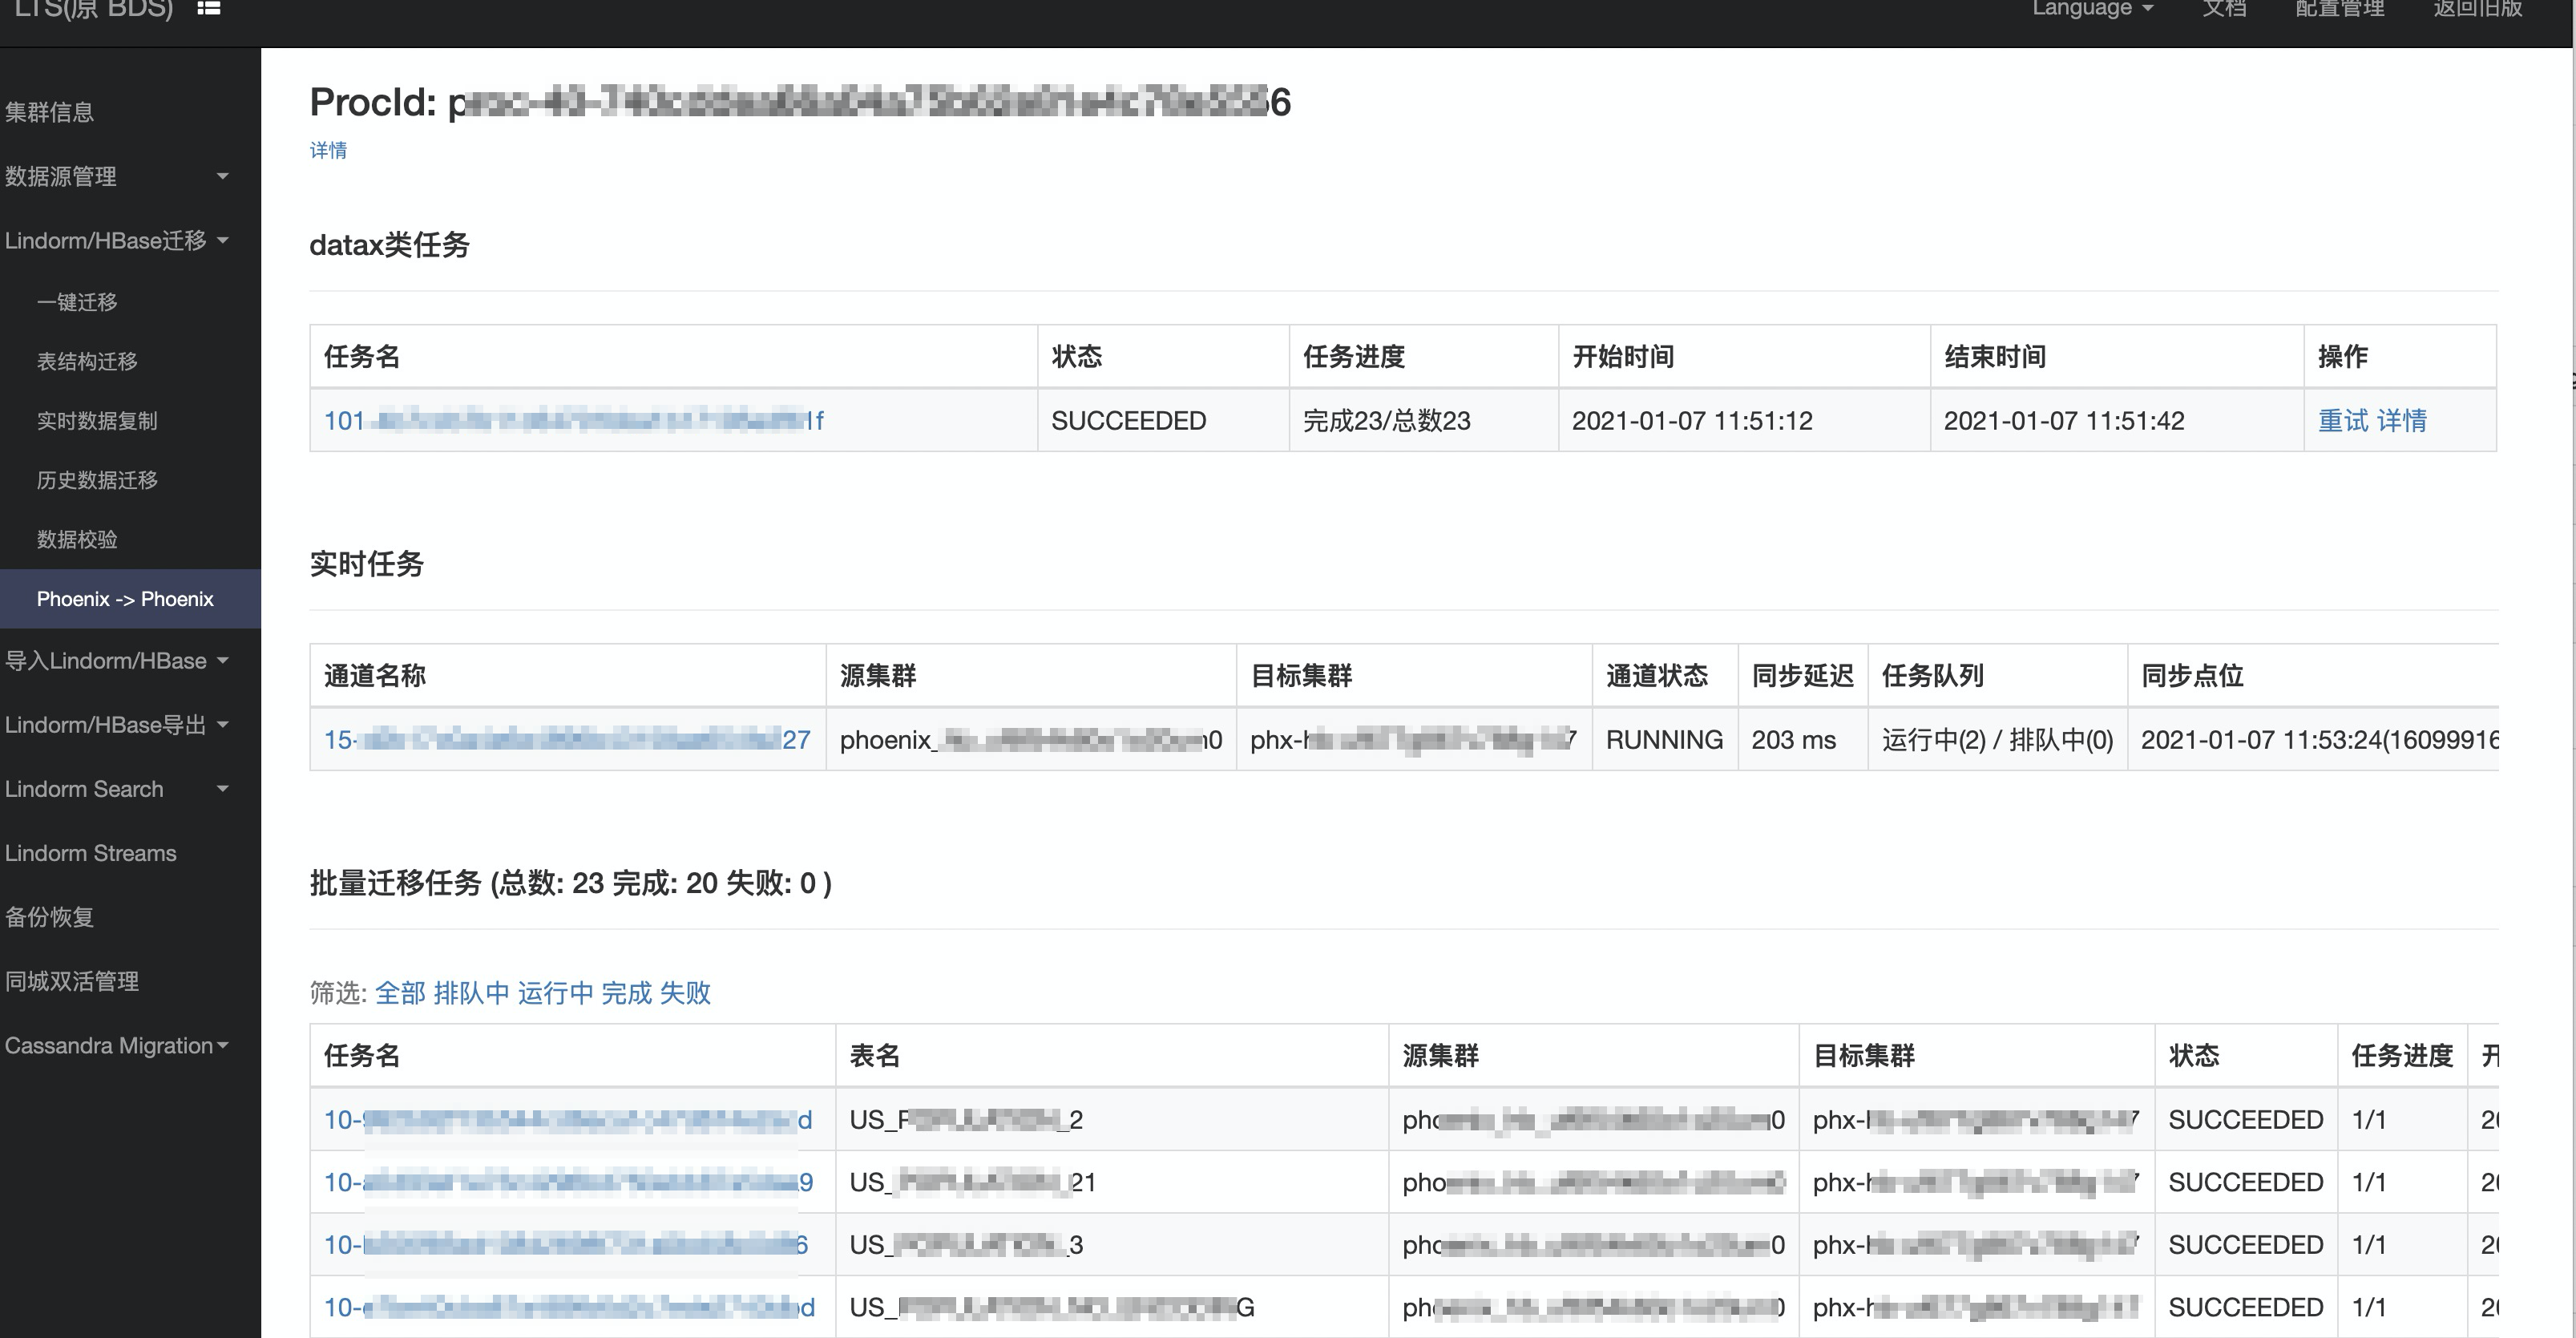The width and height of the screenshot is (2576, 1338).
Task: Open 备份恢复 in the sidebar
Action: coord(49,917)
